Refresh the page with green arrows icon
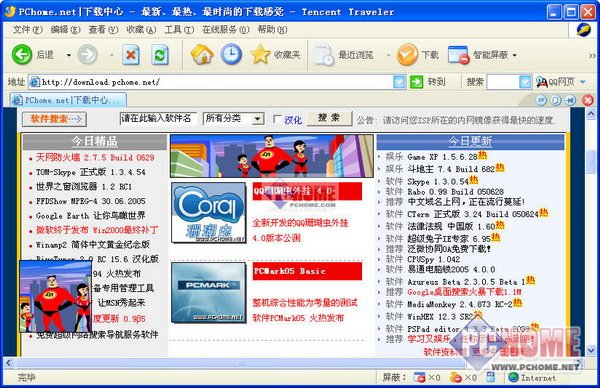 (160, 55)
